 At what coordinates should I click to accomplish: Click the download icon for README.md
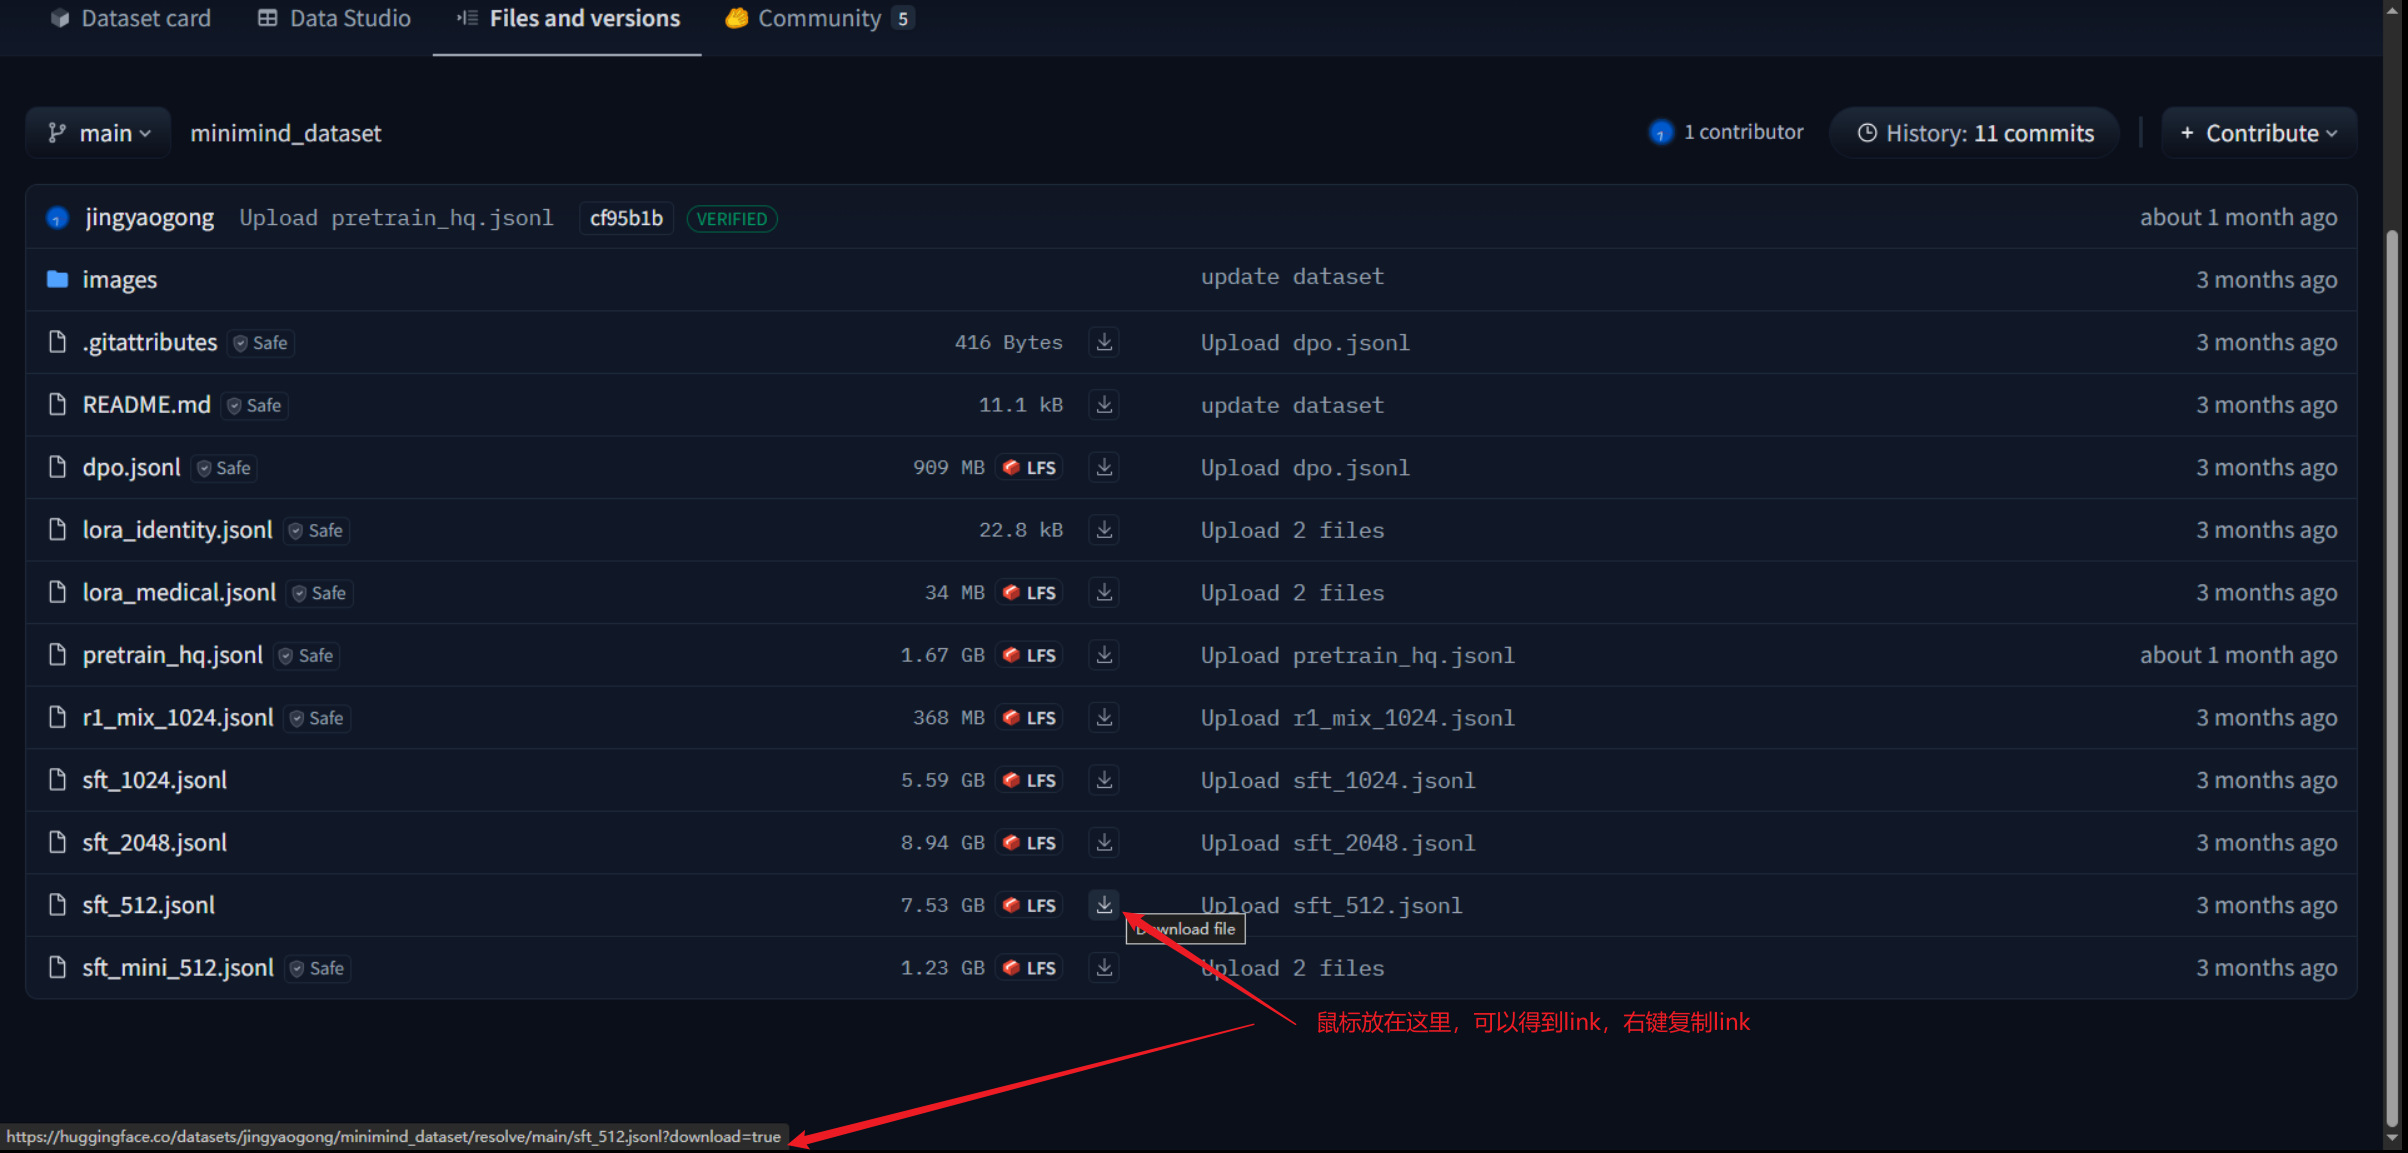[x=1104, y=405]
